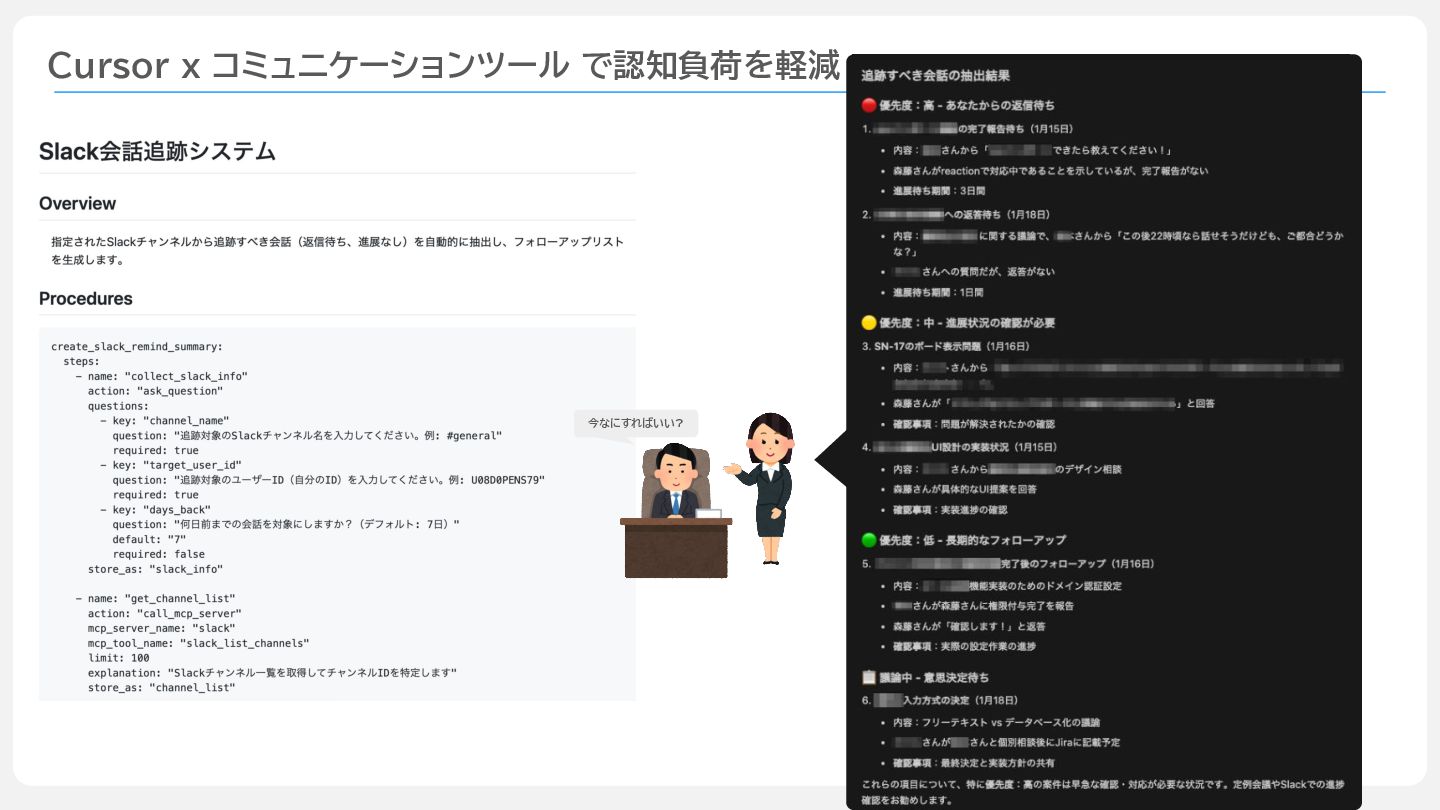
Task: Click the bullet 確認事項:実装進捗の確認
Action: pos(950,510)
